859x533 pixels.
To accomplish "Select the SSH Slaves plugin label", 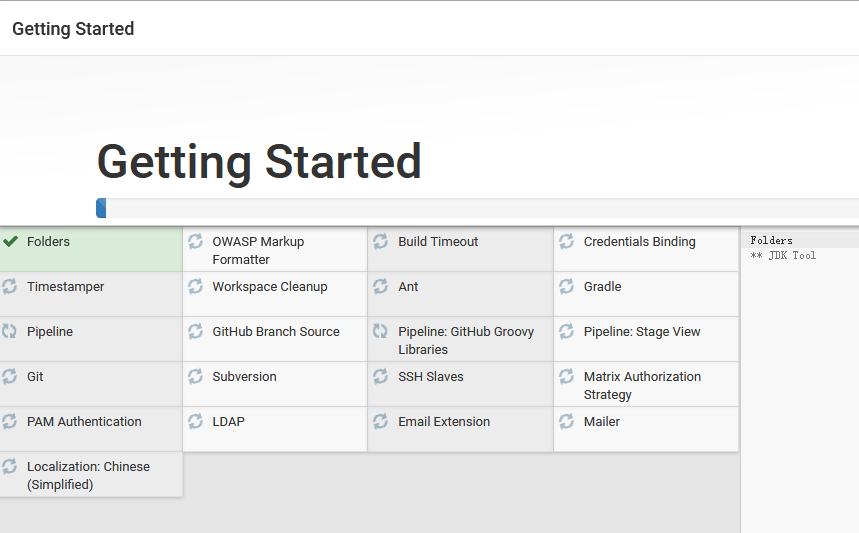I will (431, 376).
